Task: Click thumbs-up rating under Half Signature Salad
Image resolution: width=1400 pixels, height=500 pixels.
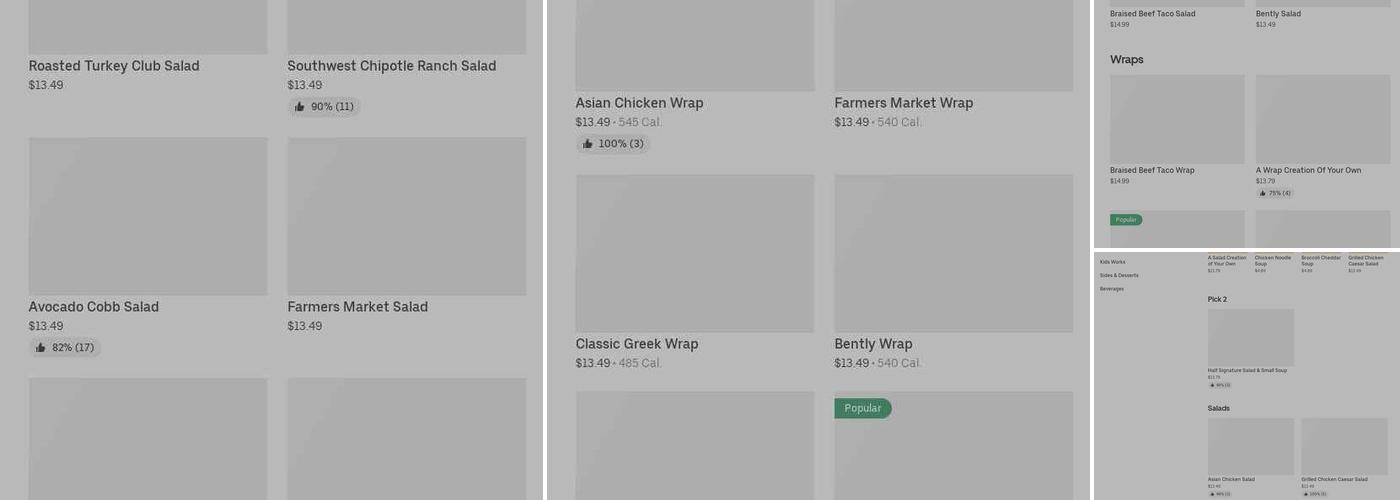Action: click(1219, 385)
